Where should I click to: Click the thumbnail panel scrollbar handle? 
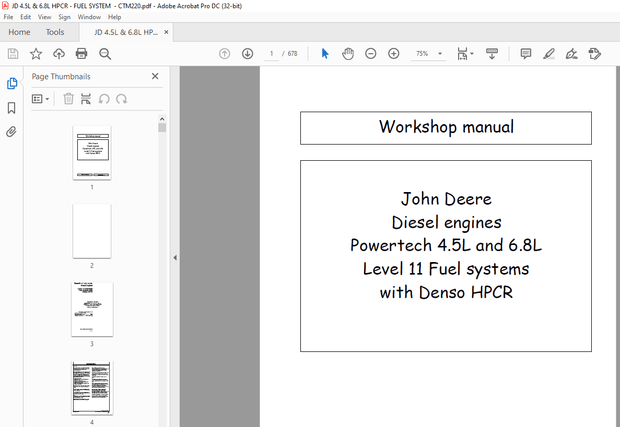coord(162,128)
